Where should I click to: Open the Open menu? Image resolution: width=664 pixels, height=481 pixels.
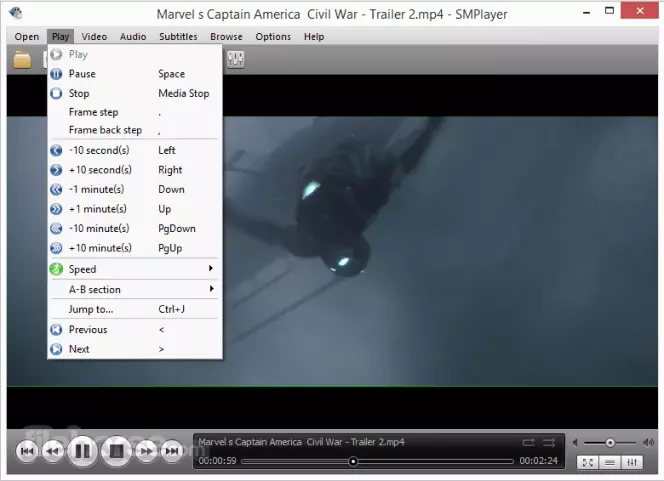(x=27, y=37)
